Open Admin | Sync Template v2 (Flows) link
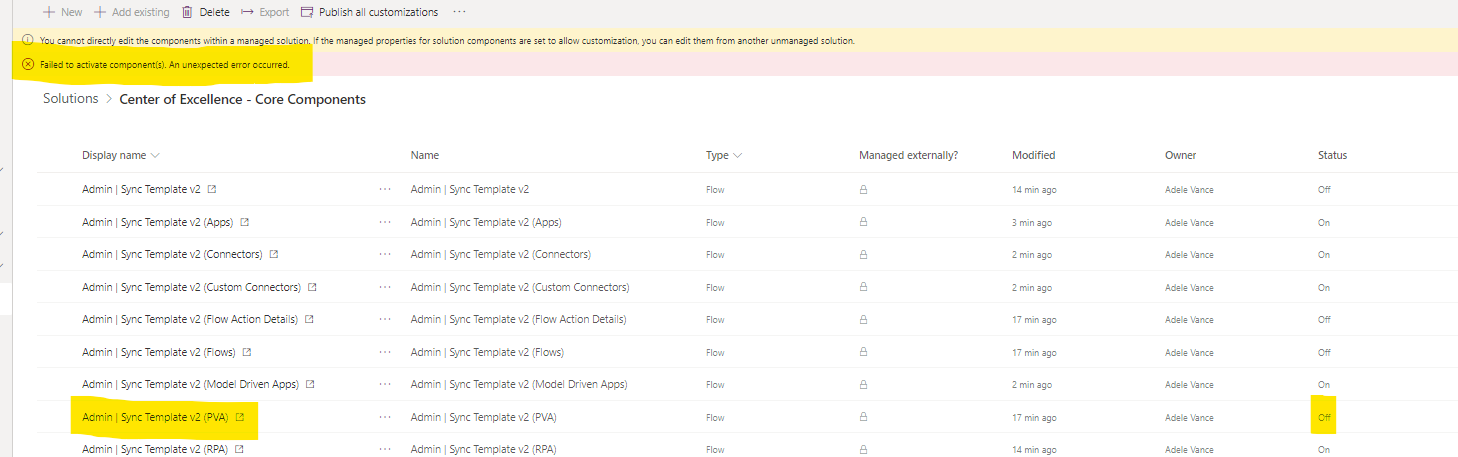 pos(158,352)
